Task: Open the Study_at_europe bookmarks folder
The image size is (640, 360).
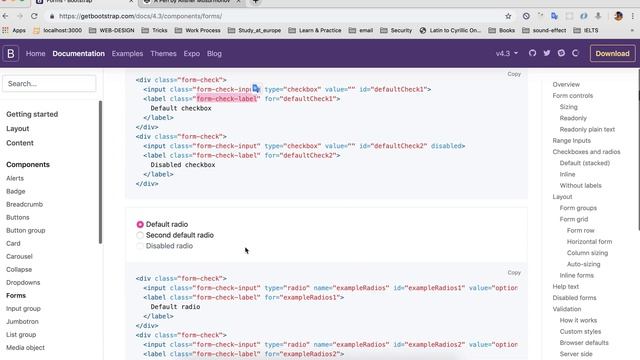Action: [x=254, y=30]
